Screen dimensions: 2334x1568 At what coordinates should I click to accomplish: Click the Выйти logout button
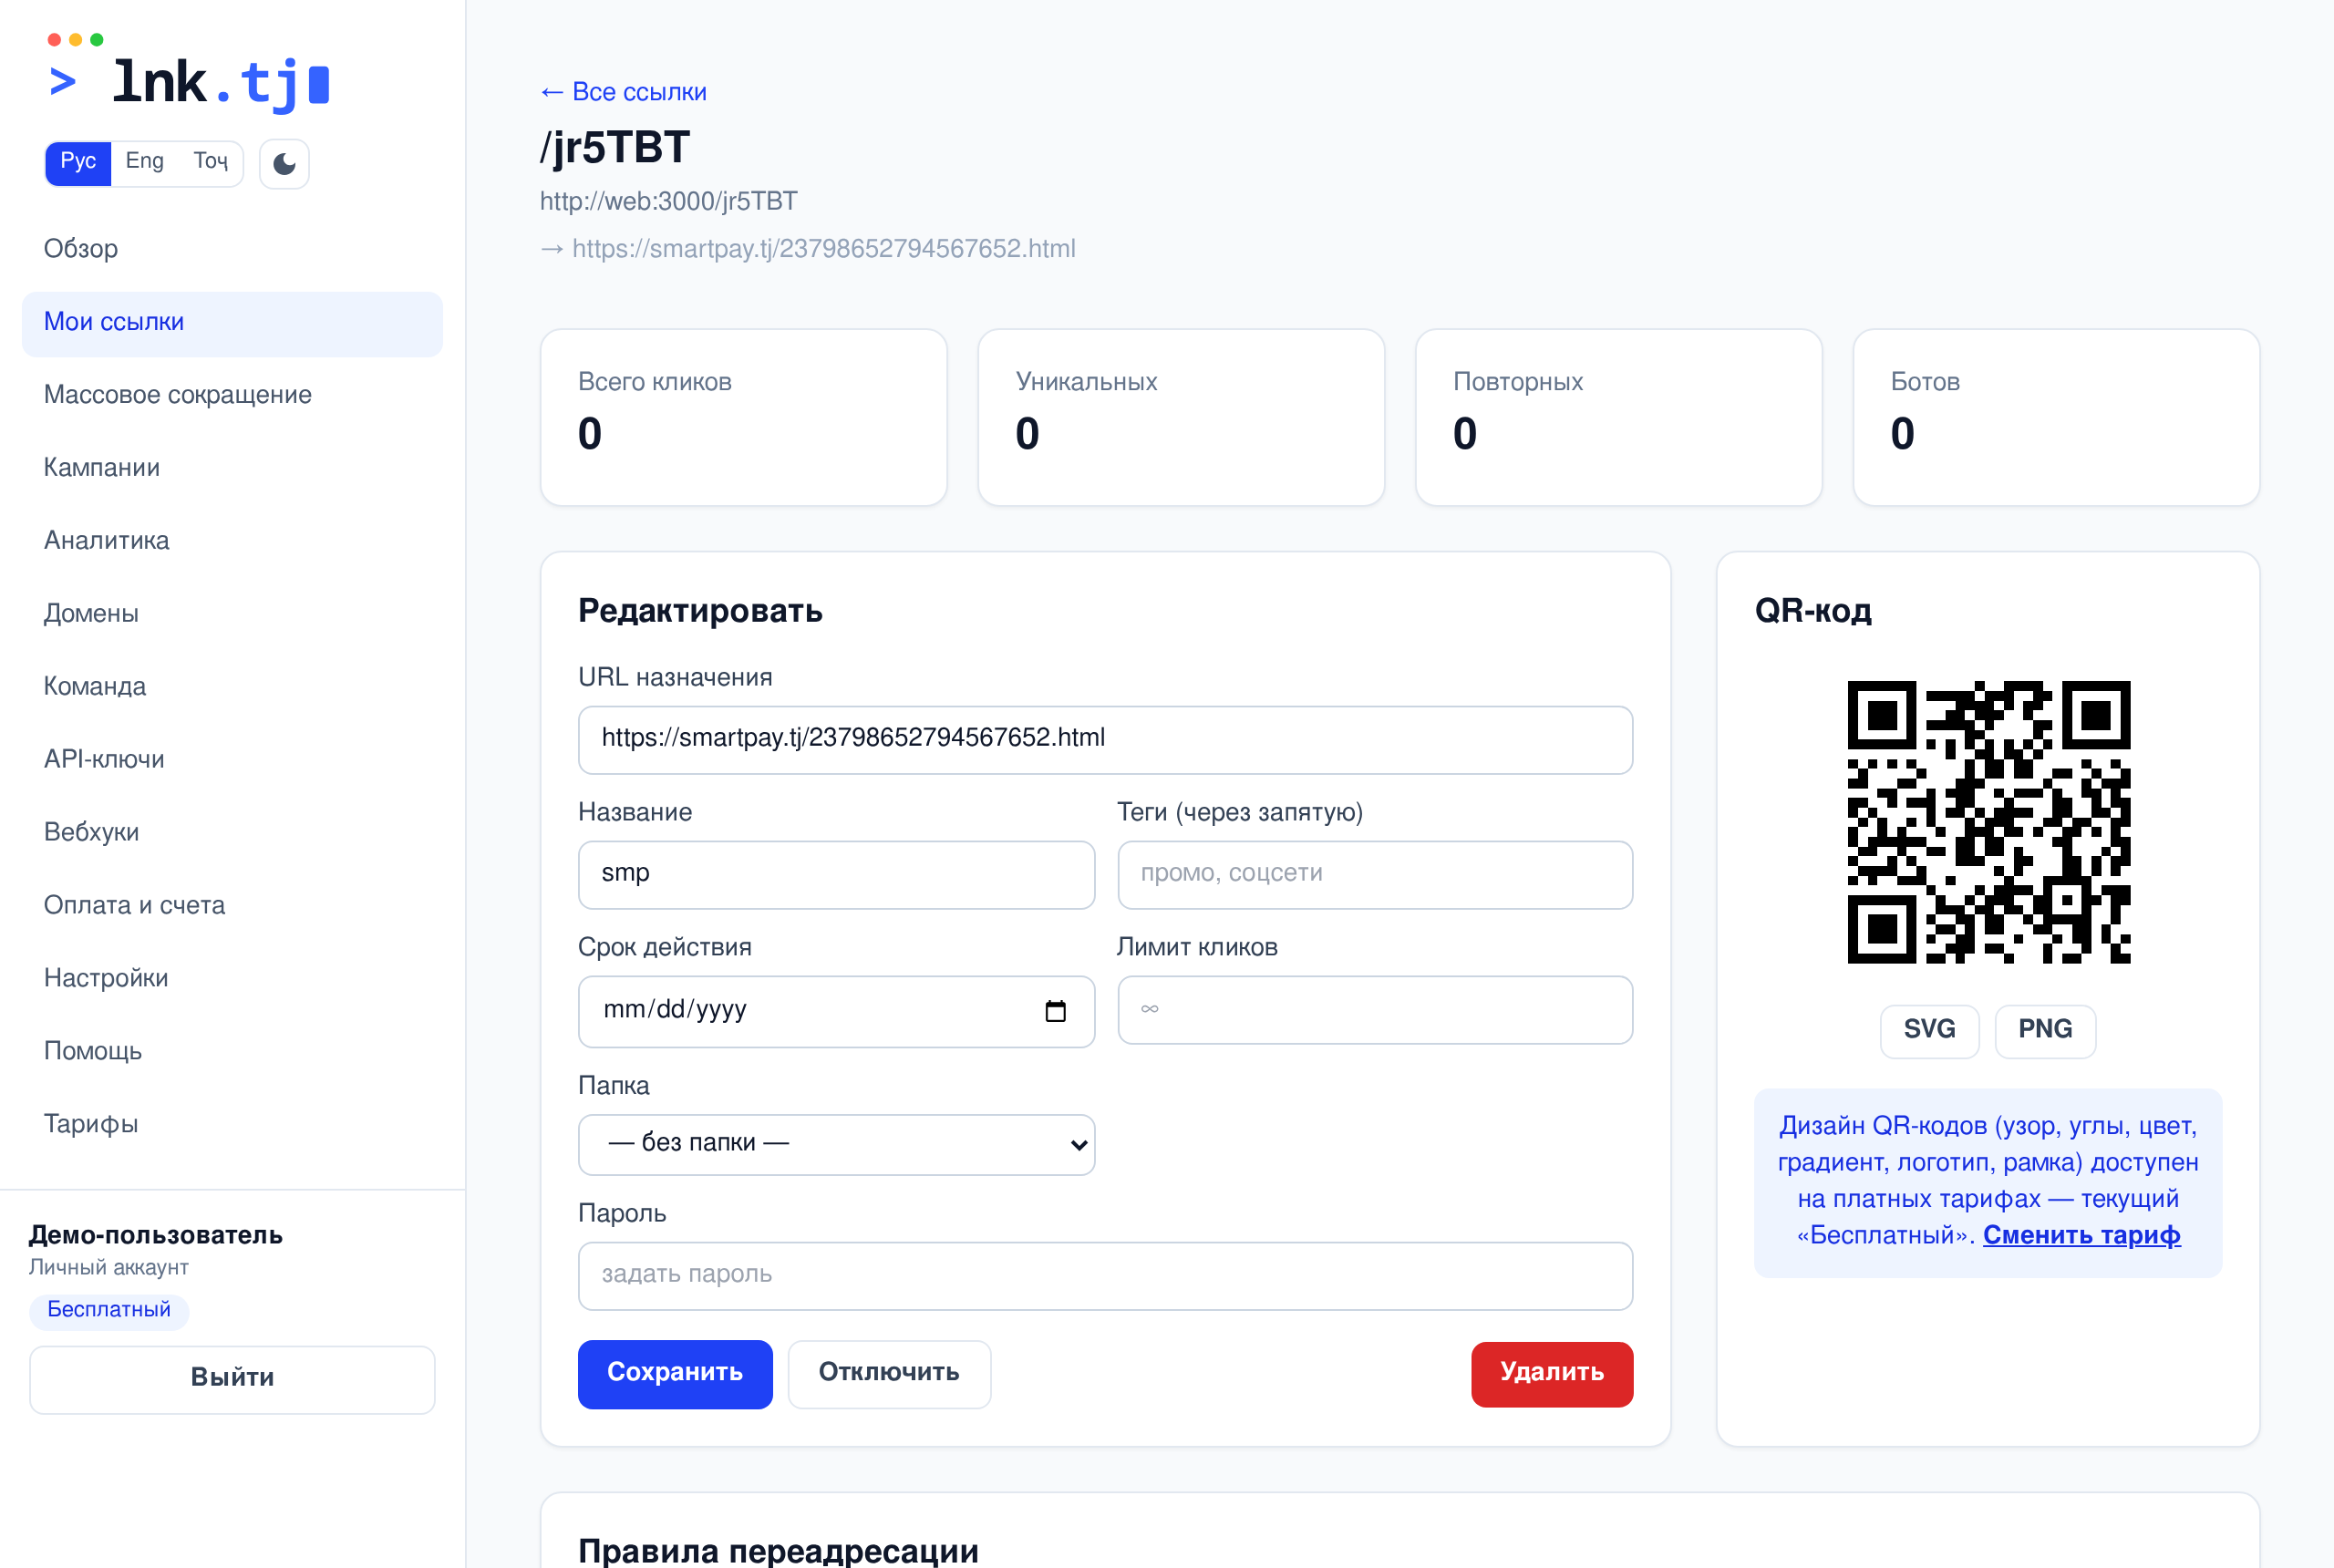232,1379
